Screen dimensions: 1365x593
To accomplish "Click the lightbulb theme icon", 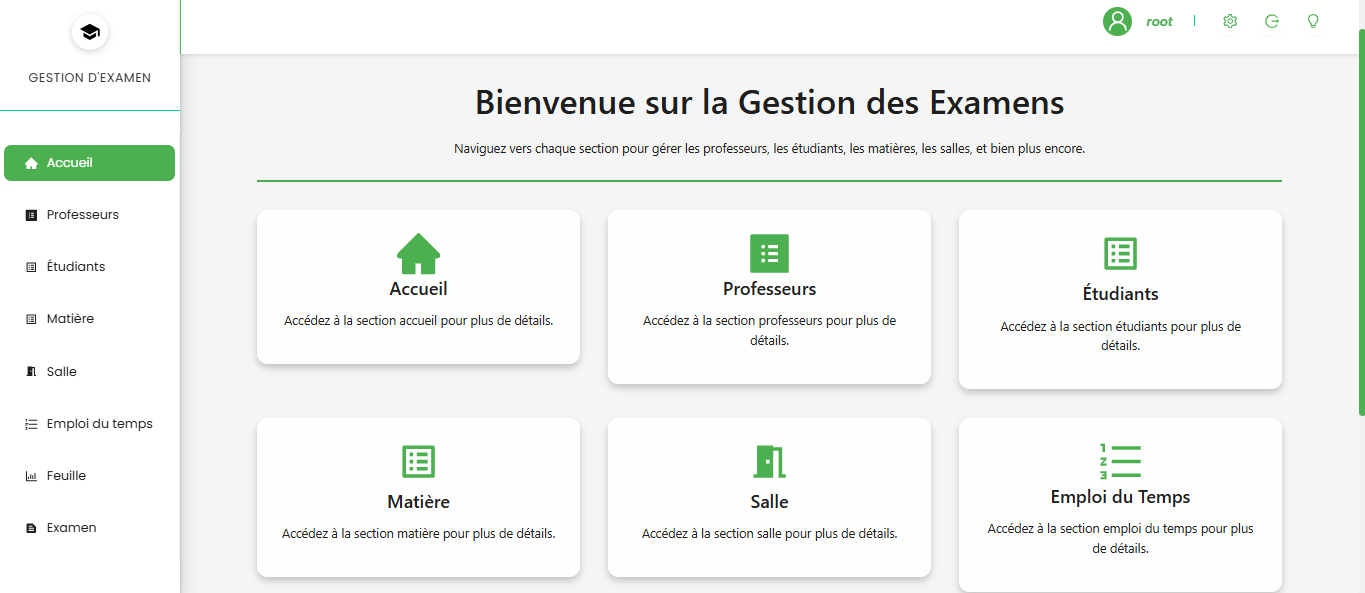I will point(1313,21).
